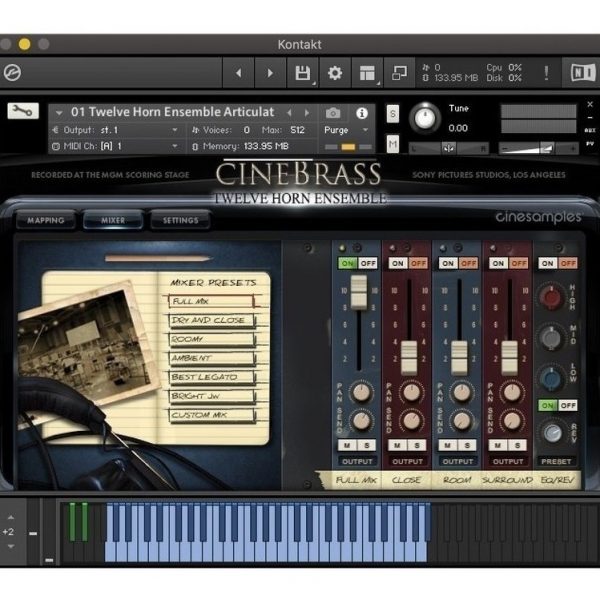This screenshot has width=600, height=600.
Task: Close the instrument with the X icon
Action: [x=590, y=104]
